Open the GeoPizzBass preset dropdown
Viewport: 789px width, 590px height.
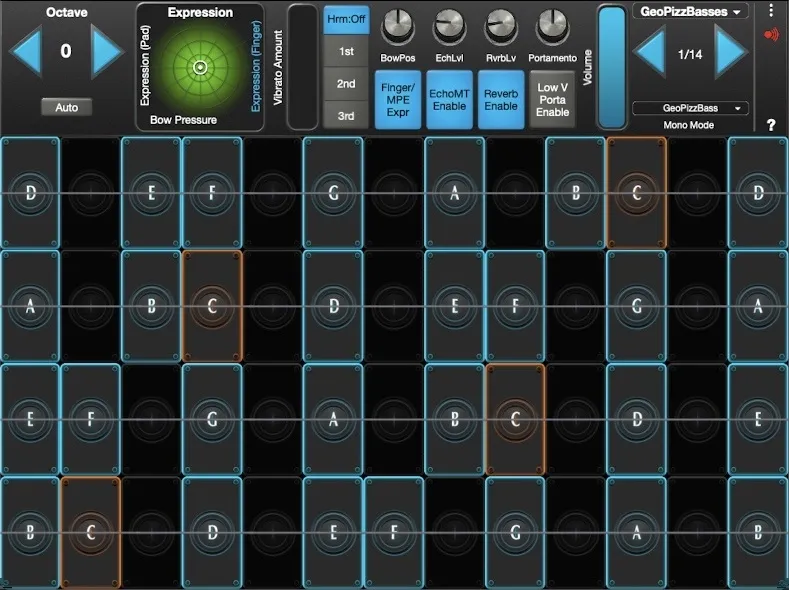690,108
